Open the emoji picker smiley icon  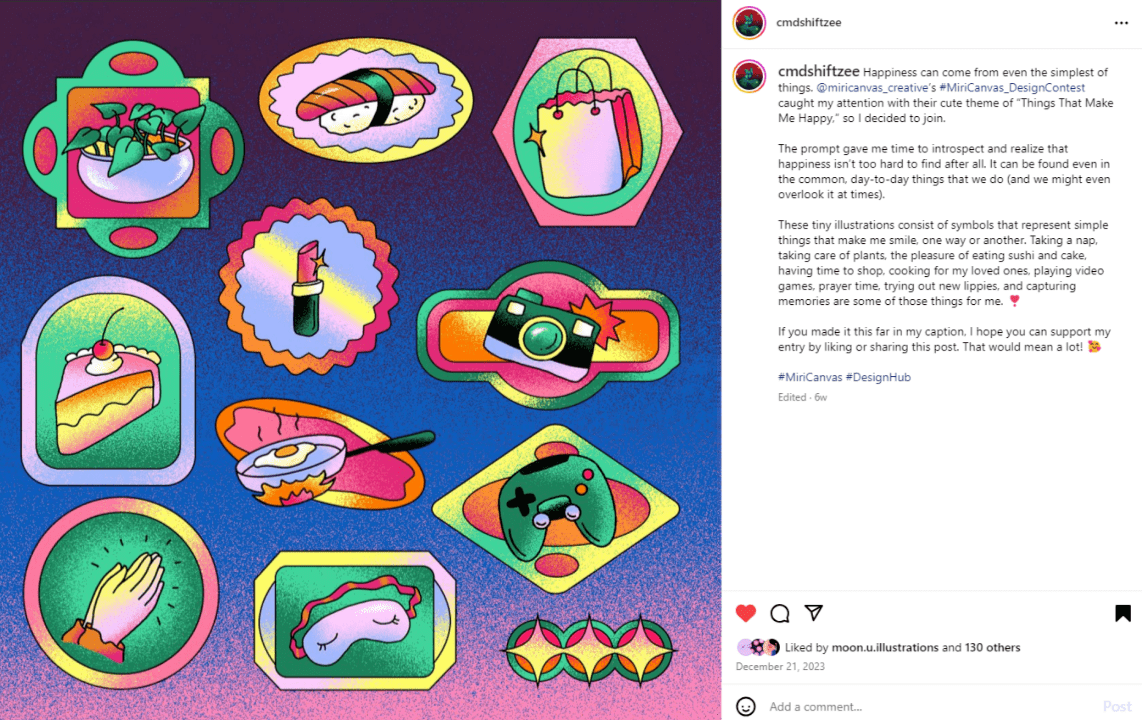coord(746,706)
